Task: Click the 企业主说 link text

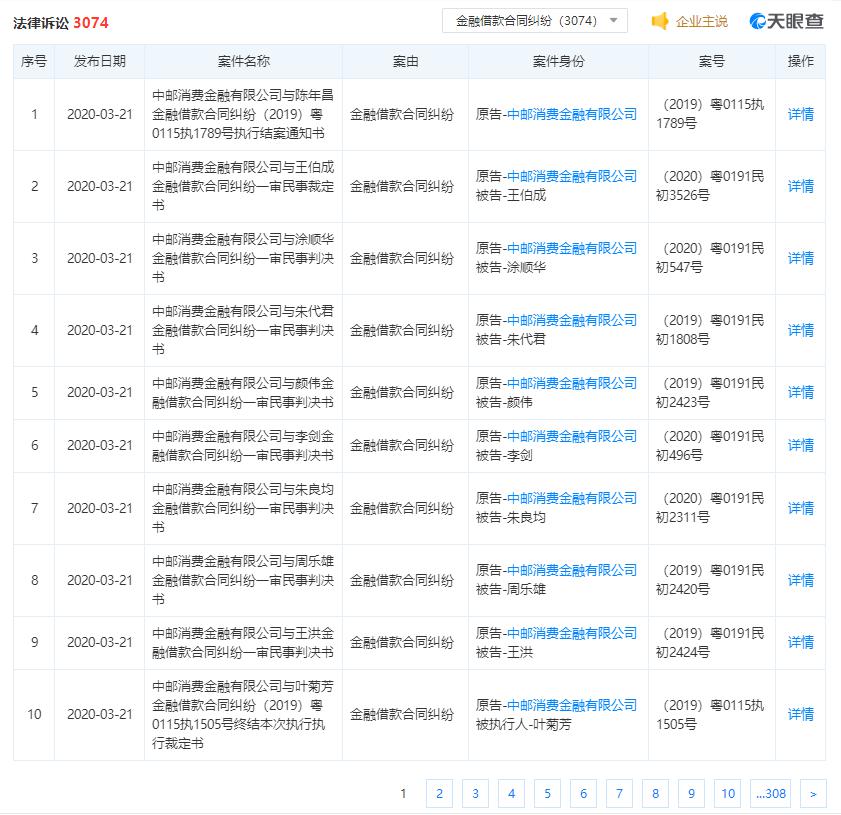Action: click(x=701, y=21)
